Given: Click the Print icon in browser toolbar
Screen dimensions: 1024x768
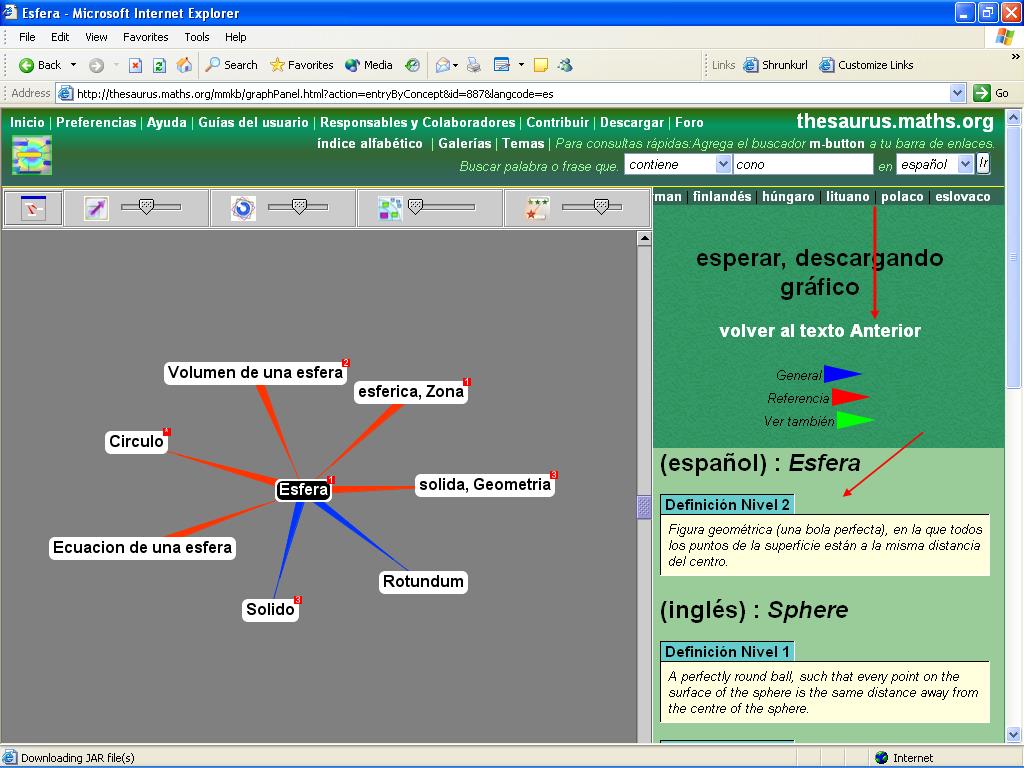Looking at the screenshot, I should pos(474,65).
